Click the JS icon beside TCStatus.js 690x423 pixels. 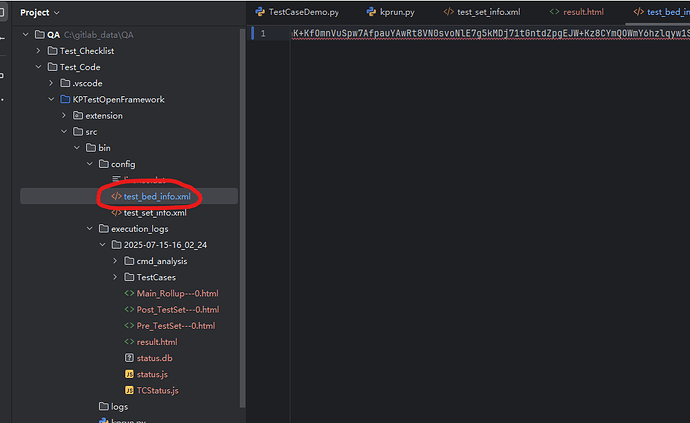pyautogui.click(x=129, y=390)
